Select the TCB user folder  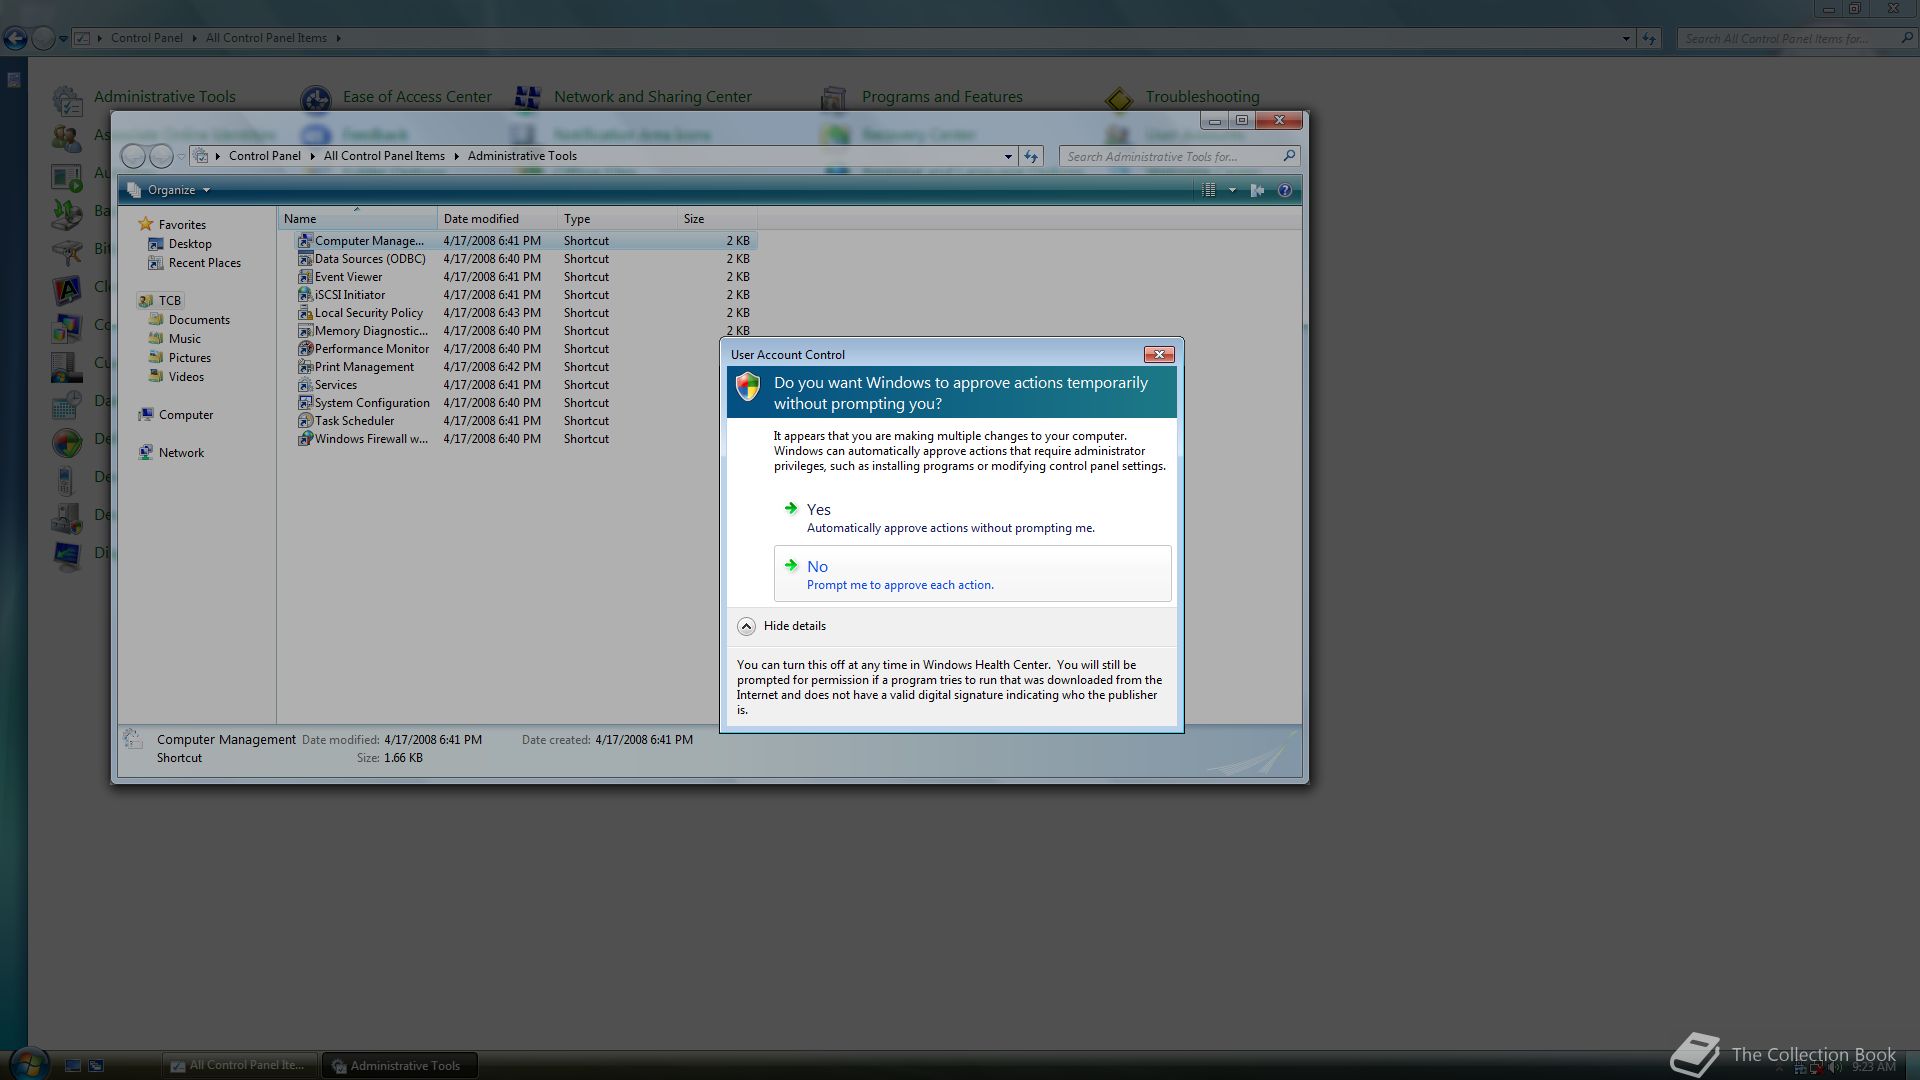pos(160,300)
